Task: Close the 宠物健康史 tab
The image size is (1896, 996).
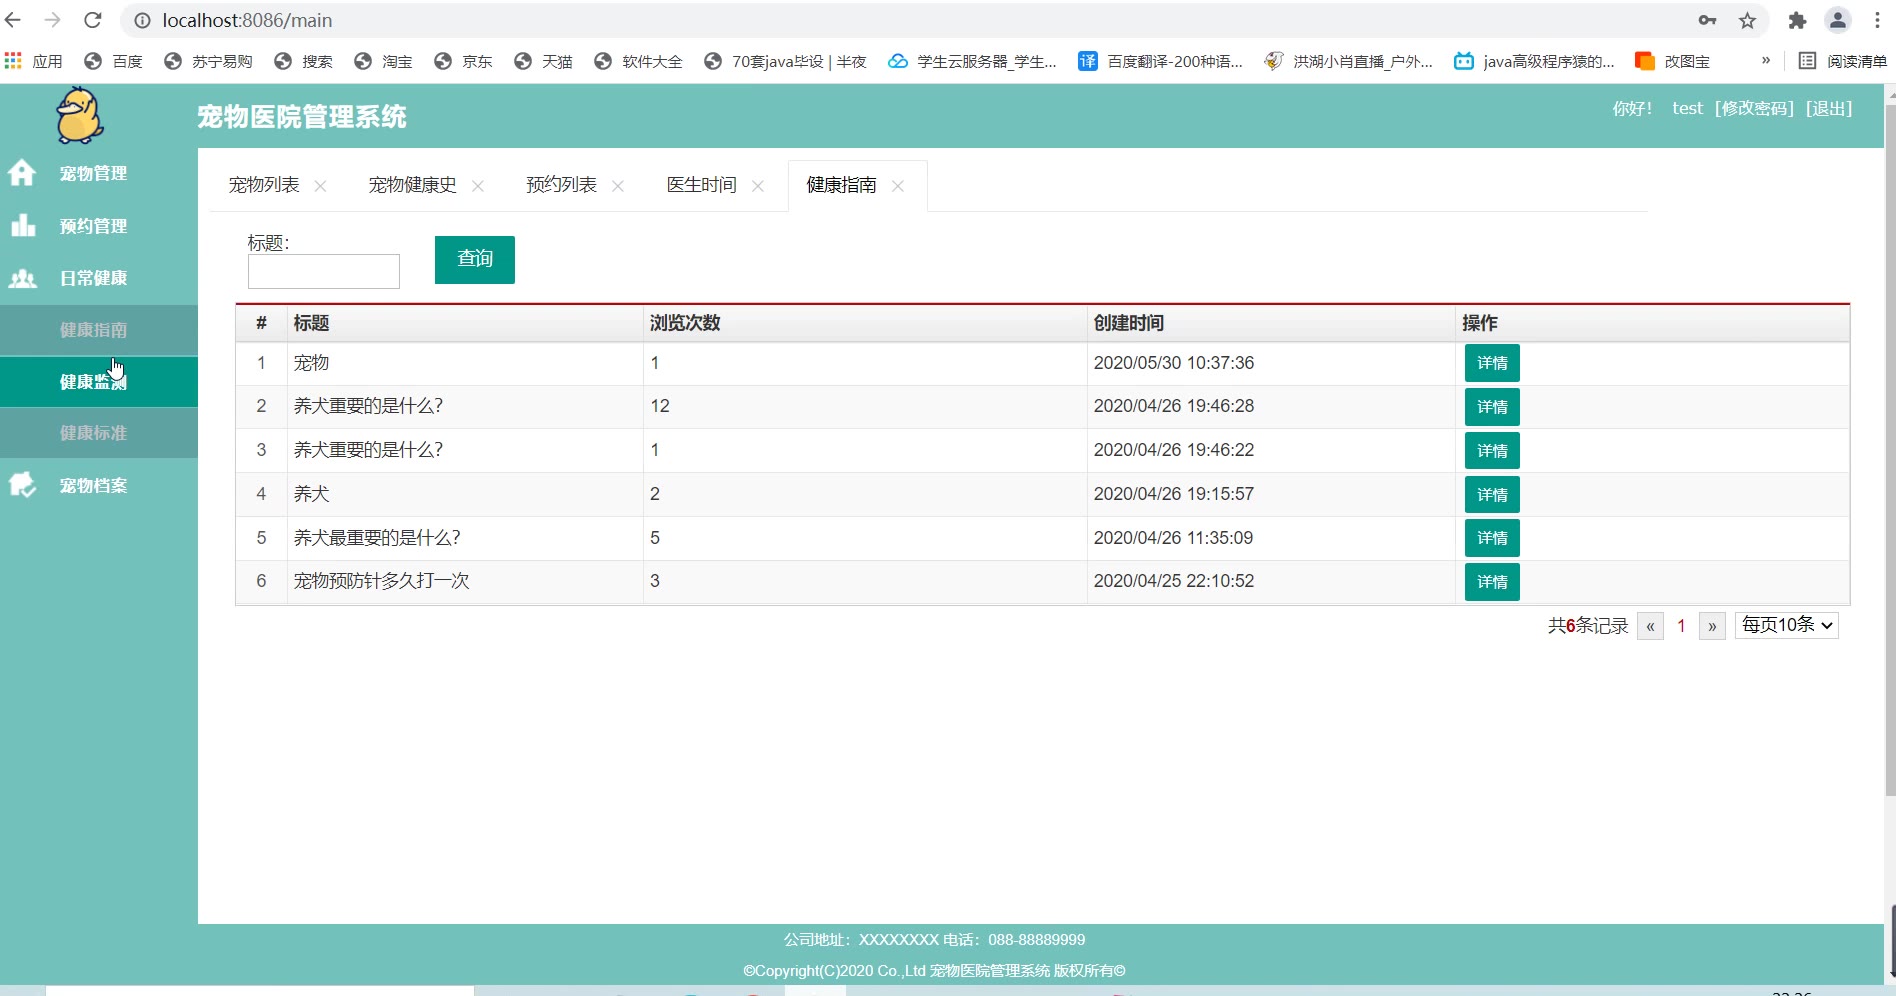Action: [x=478, y=186]
